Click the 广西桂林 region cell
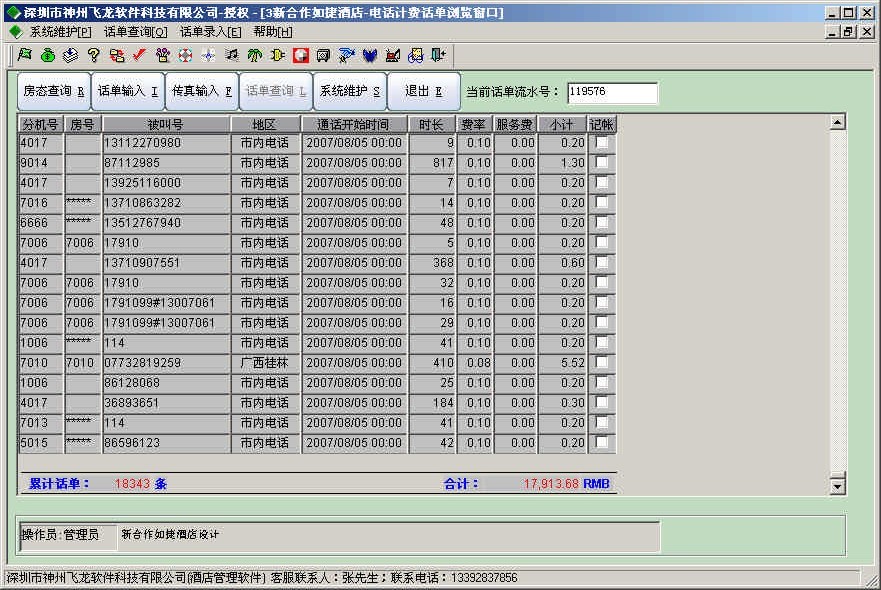Screen dimensions: 881x590 click(x=265, y=363)
